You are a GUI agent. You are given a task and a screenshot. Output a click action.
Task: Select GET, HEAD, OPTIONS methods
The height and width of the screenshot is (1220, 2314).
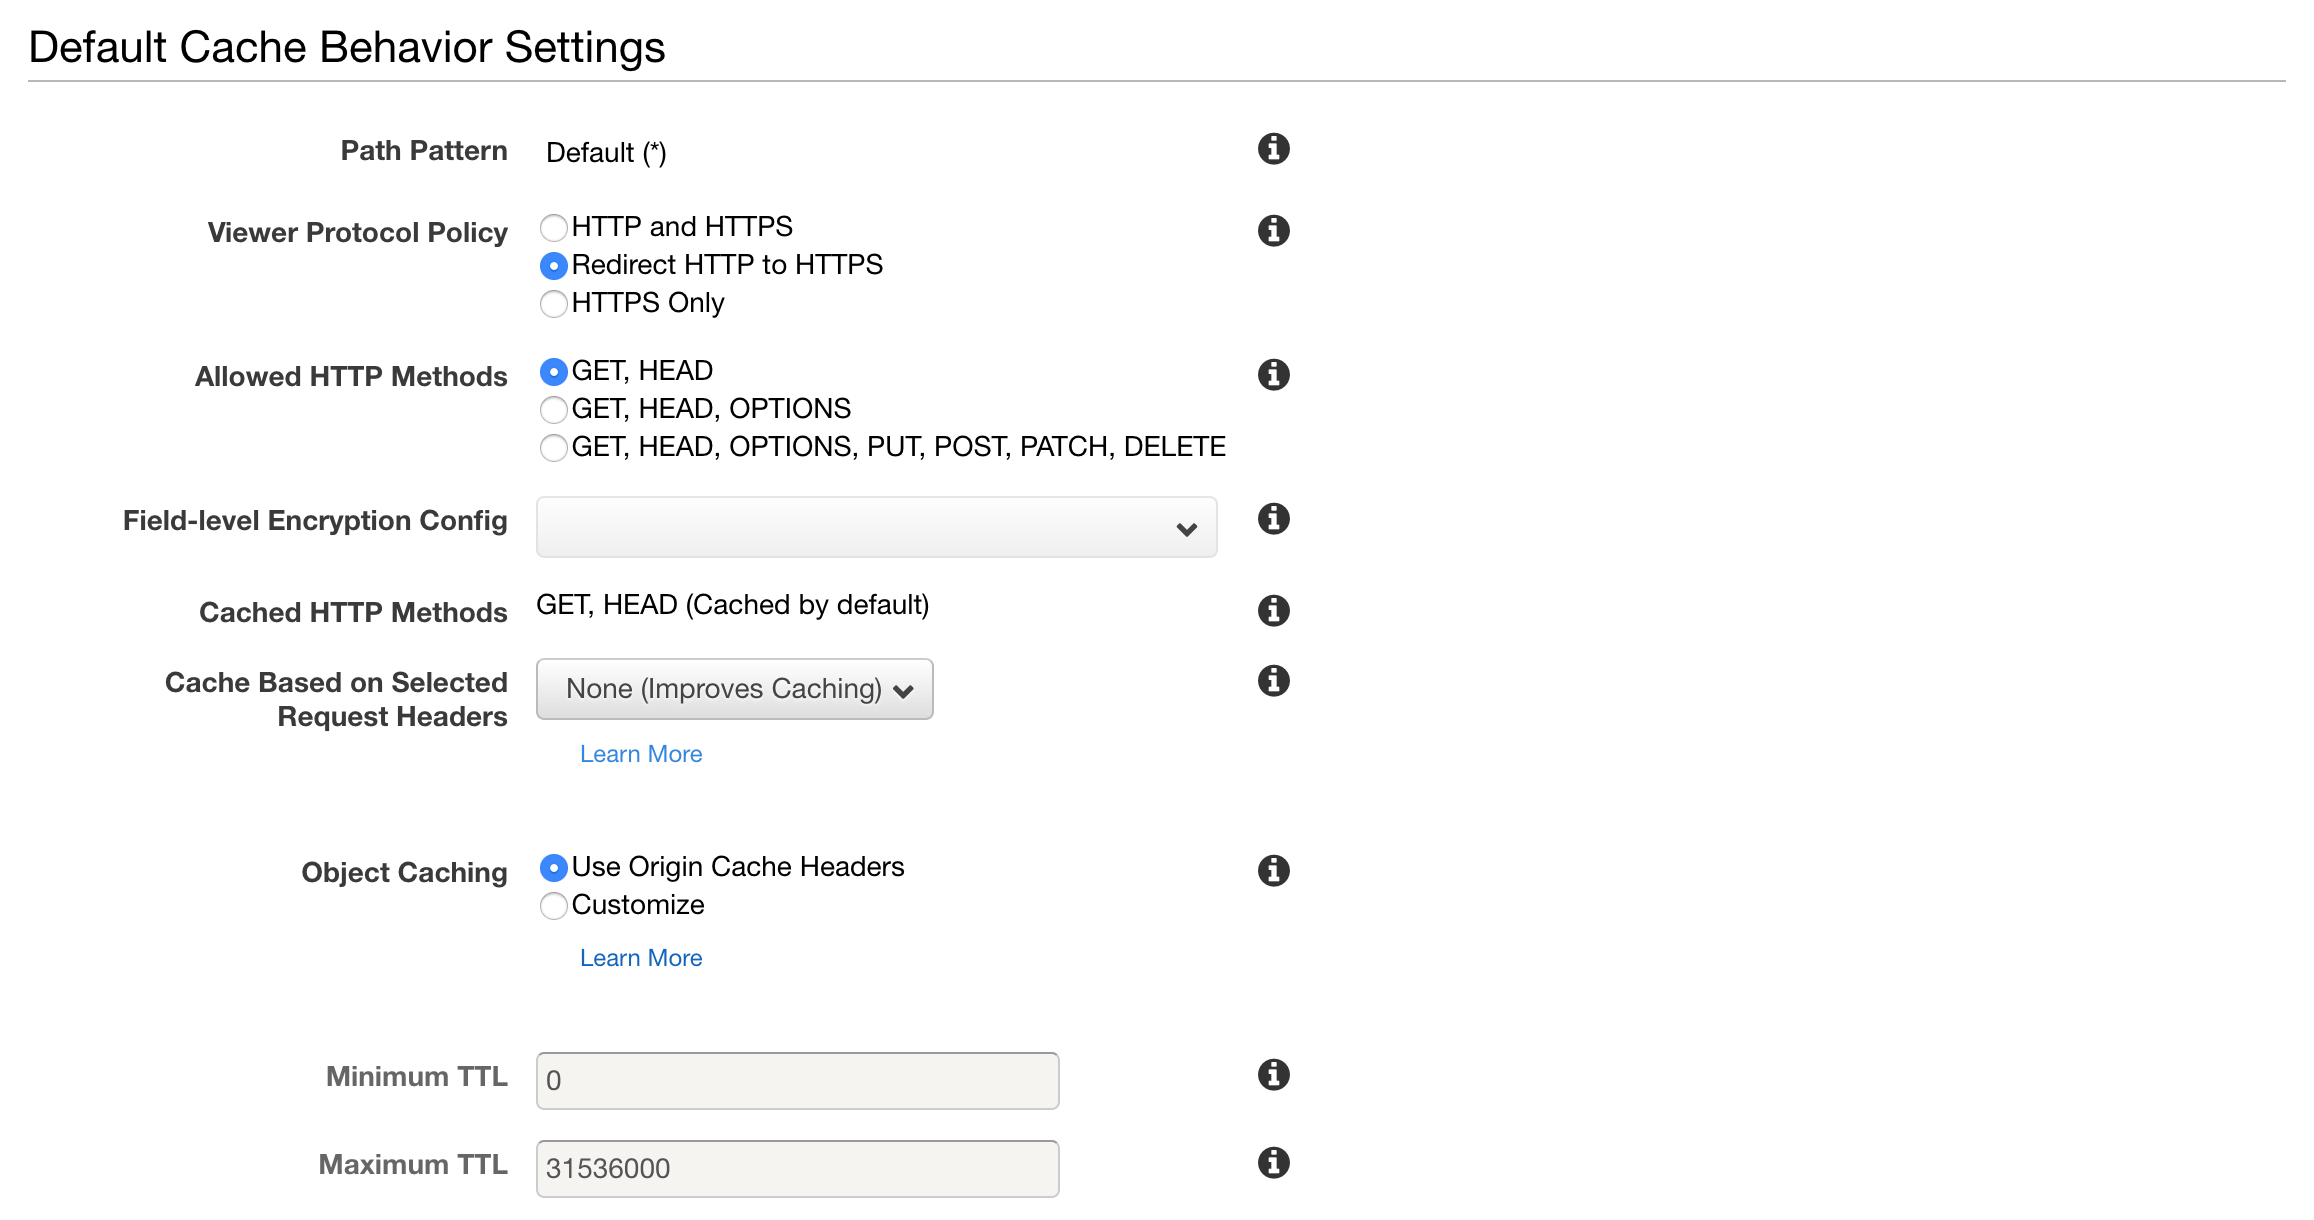tap(554, 409)
